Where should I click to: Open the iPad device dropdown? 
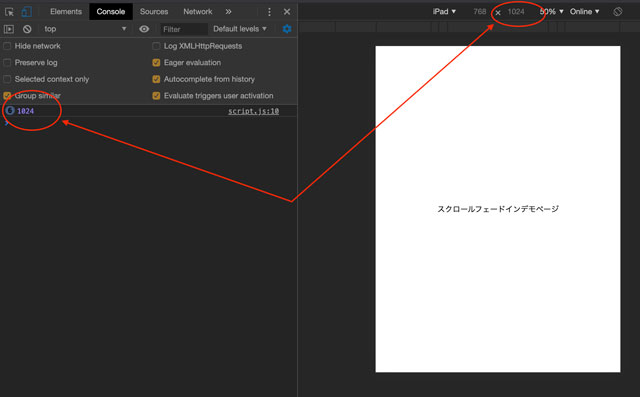click(444, 12)
